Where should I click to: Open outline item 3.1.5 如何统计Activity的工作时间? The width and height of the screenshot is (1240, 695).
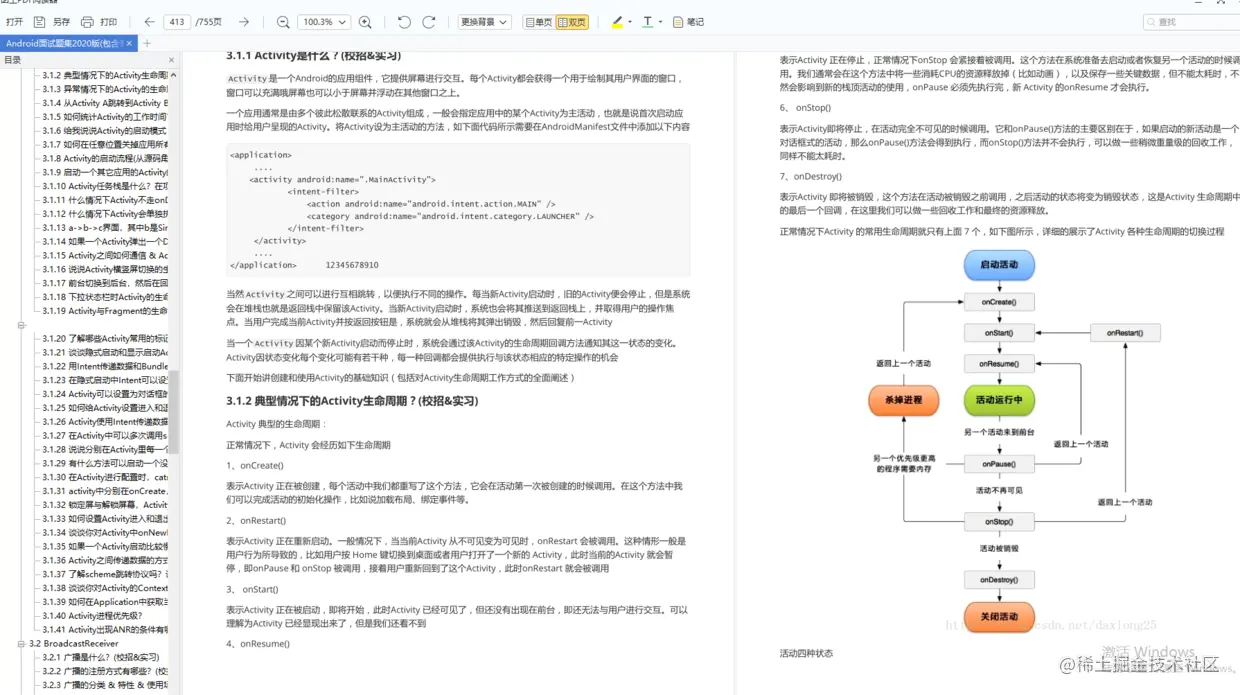click(105, 117)
